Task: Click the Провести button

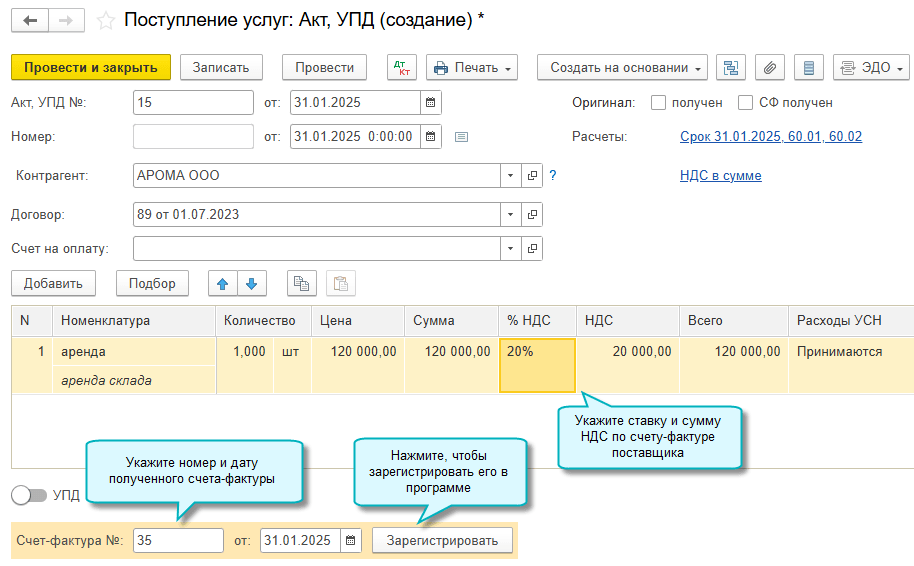Action: coord(324,68)
